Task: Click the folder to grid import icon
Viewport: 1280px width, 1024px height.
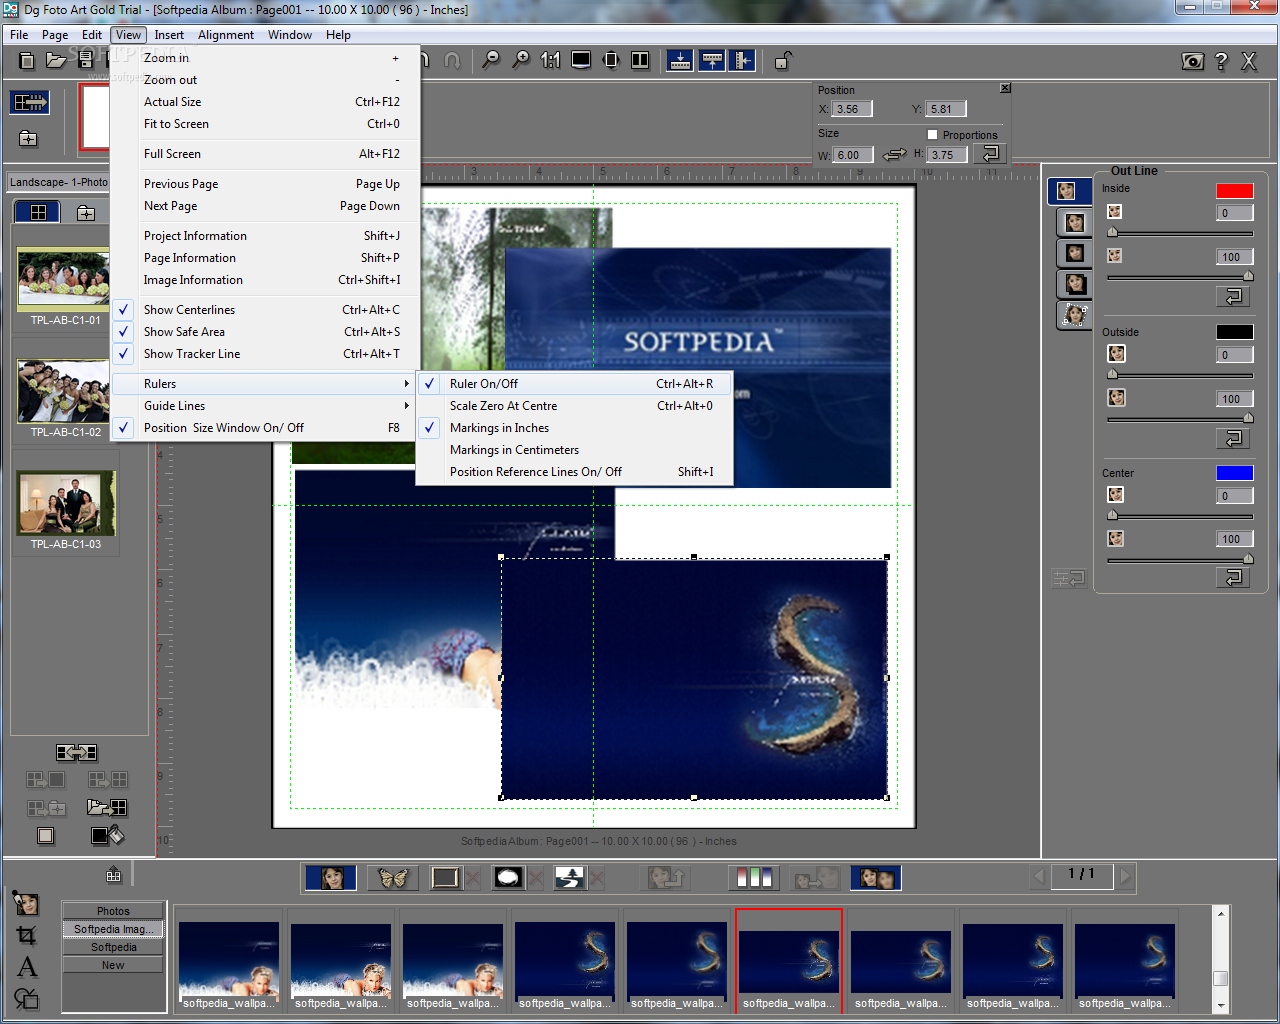Action: 107,807
